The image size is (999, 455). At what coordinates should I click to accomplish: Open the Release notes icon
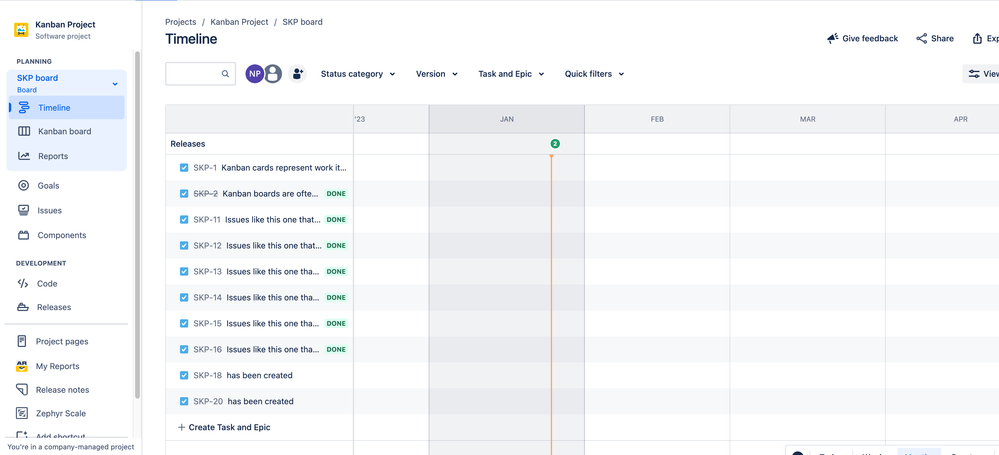click(x=22, y=389)
